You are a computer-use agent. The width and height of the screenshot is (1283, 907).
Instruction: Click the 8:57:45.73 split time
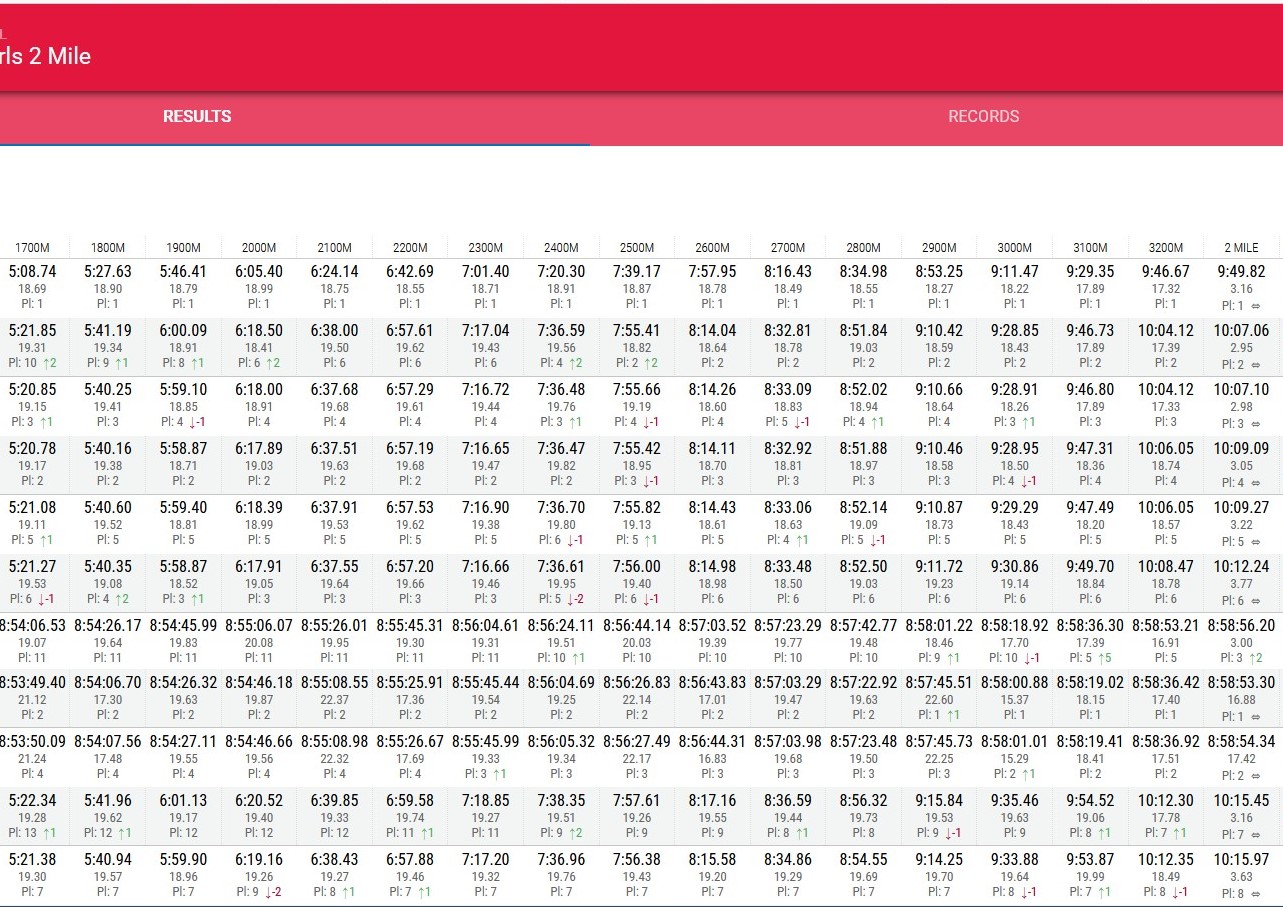(x=939, y=743)
